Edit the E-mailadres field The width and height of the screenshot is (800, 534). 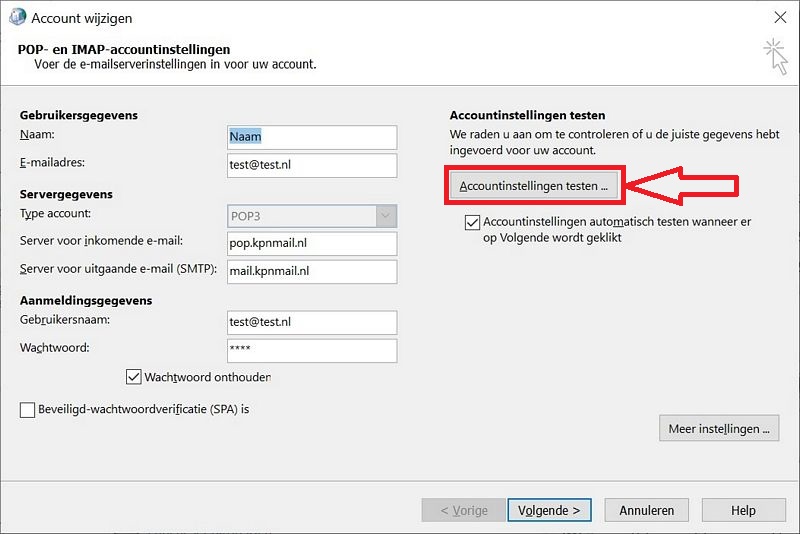pyautogui.click(x=312, y=165)
